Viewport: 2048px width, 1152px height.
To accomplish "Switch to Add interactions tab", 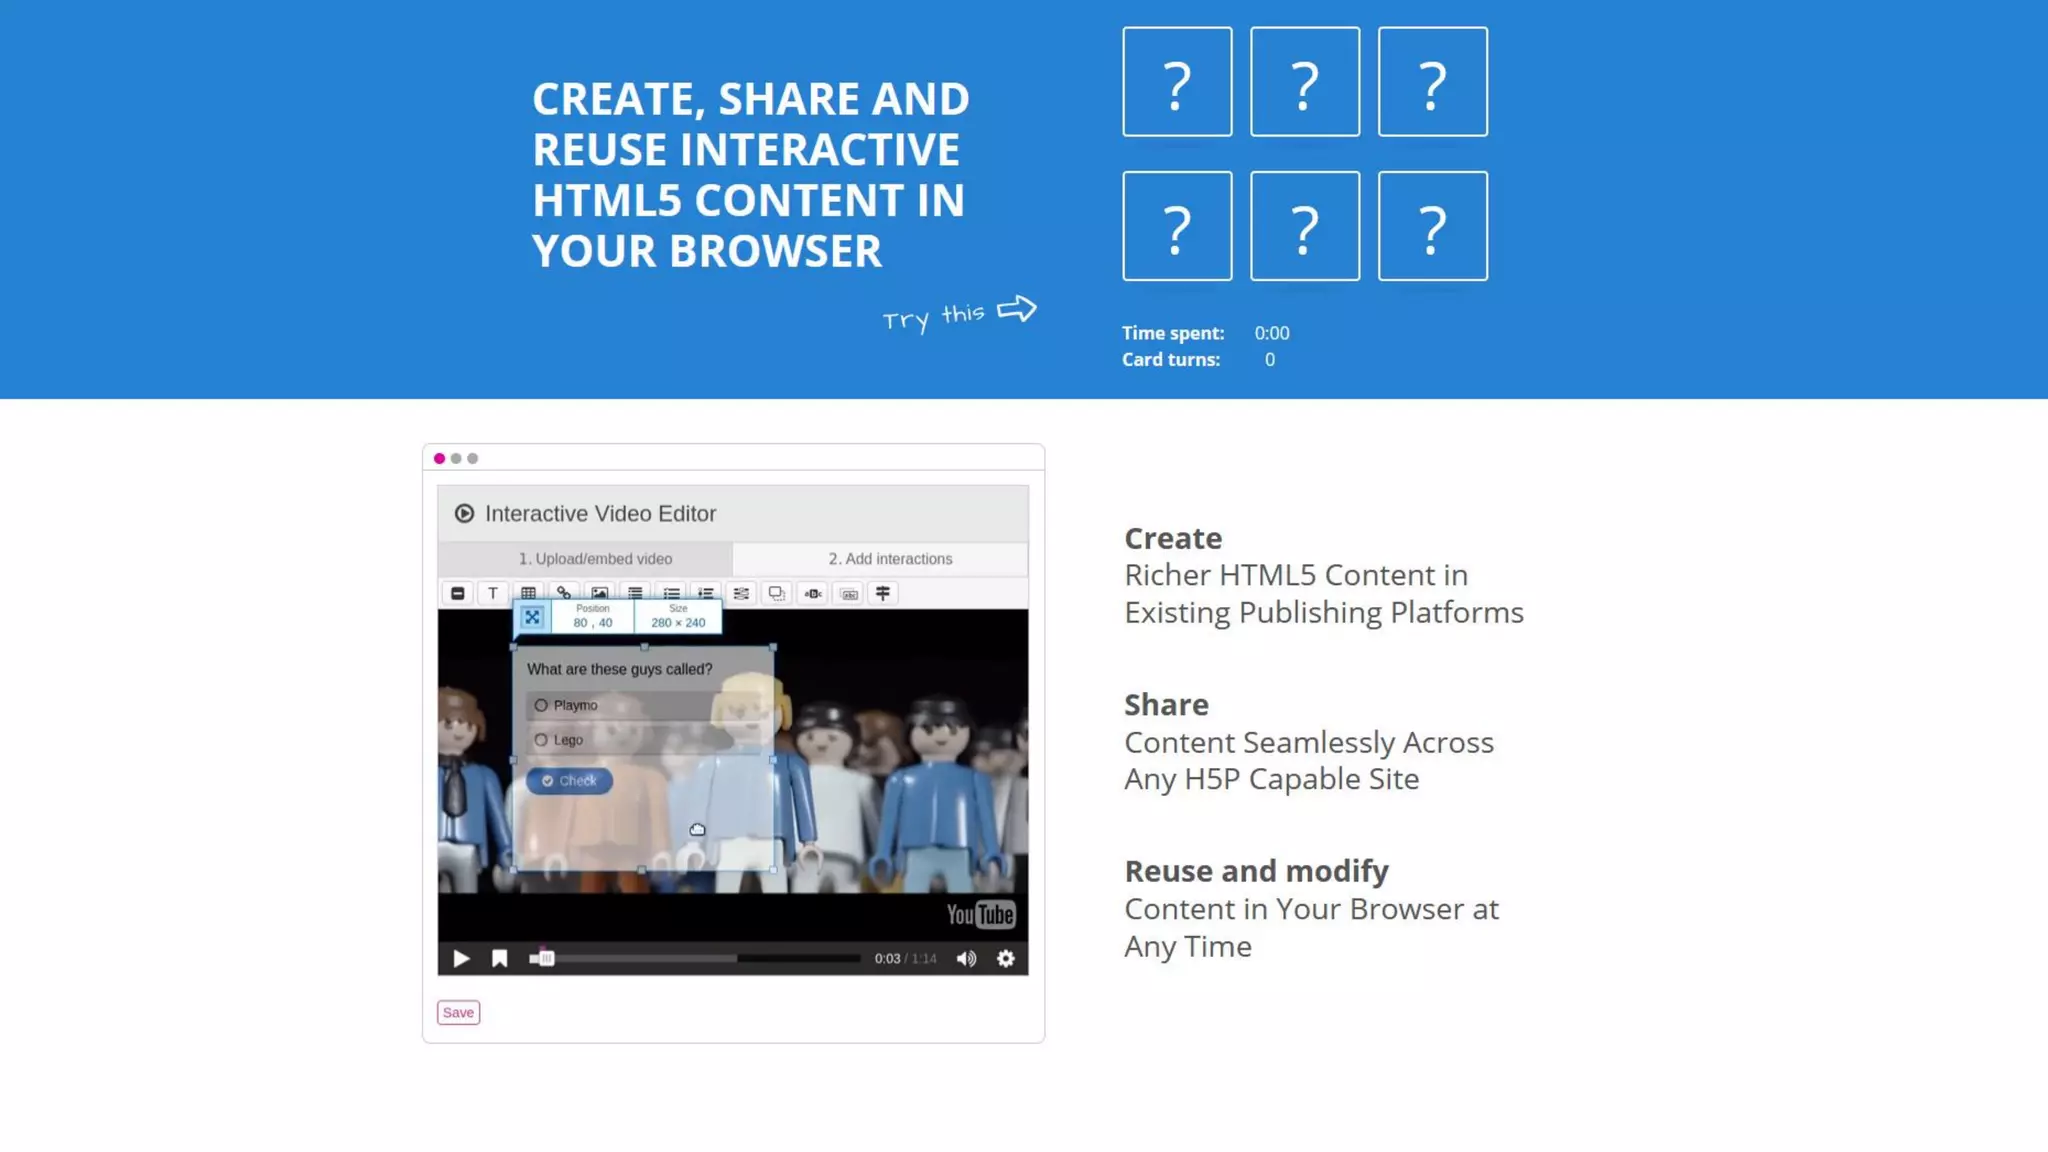I will point(889,559).
